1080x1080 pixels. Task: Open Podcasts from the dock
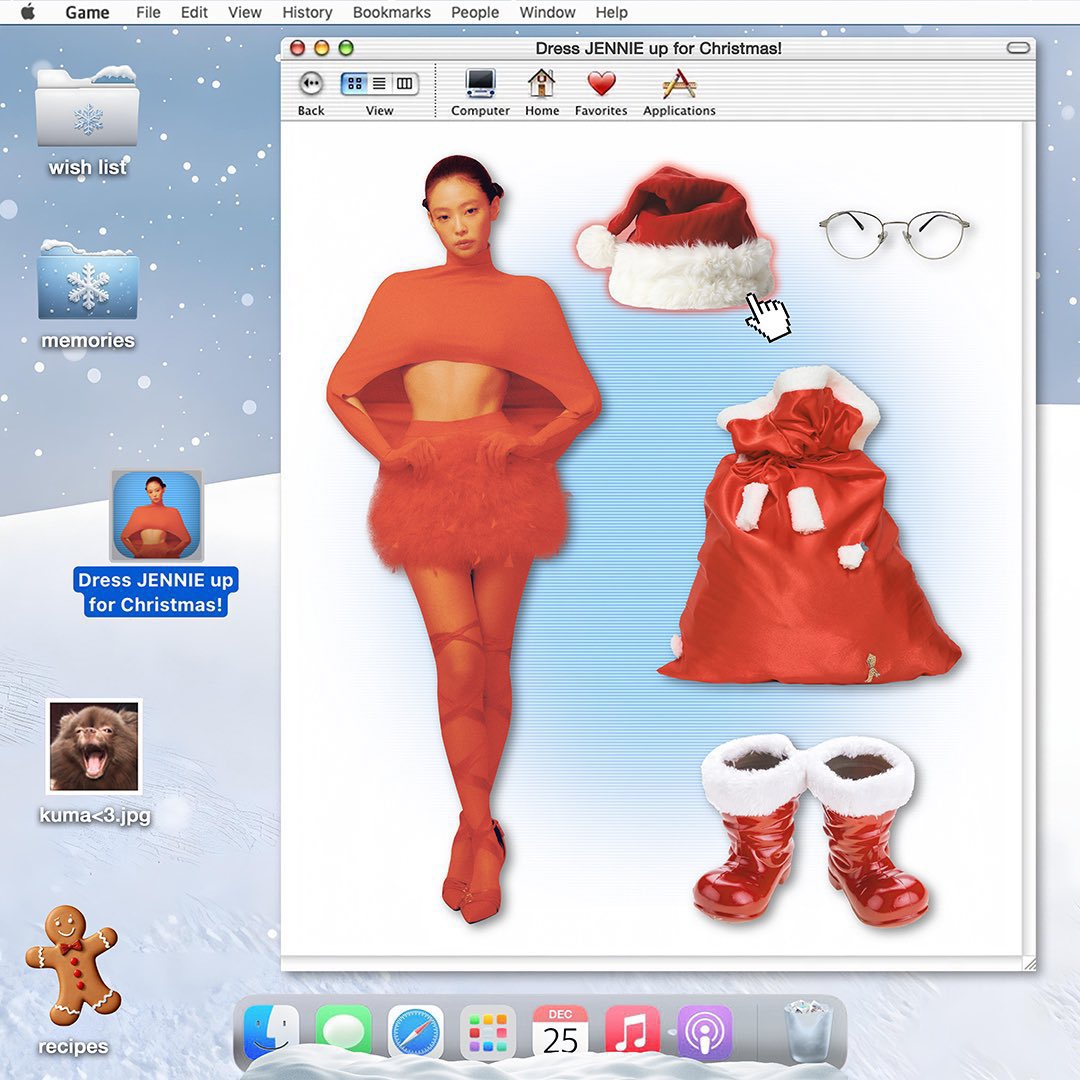(x=705, y=1033)
